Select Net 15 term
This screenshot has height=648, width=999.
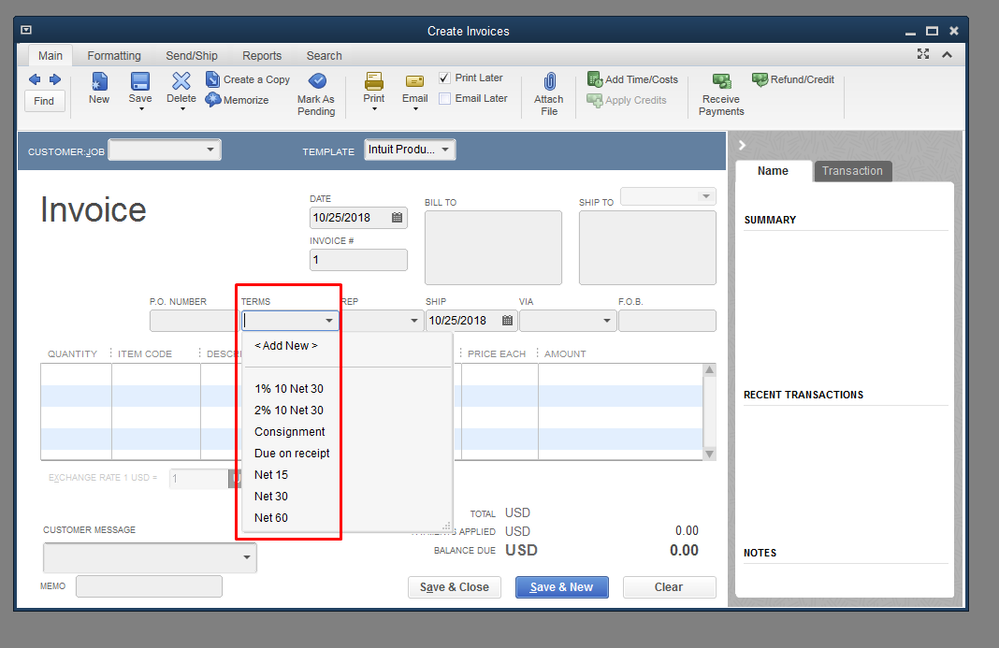[271, 475]
